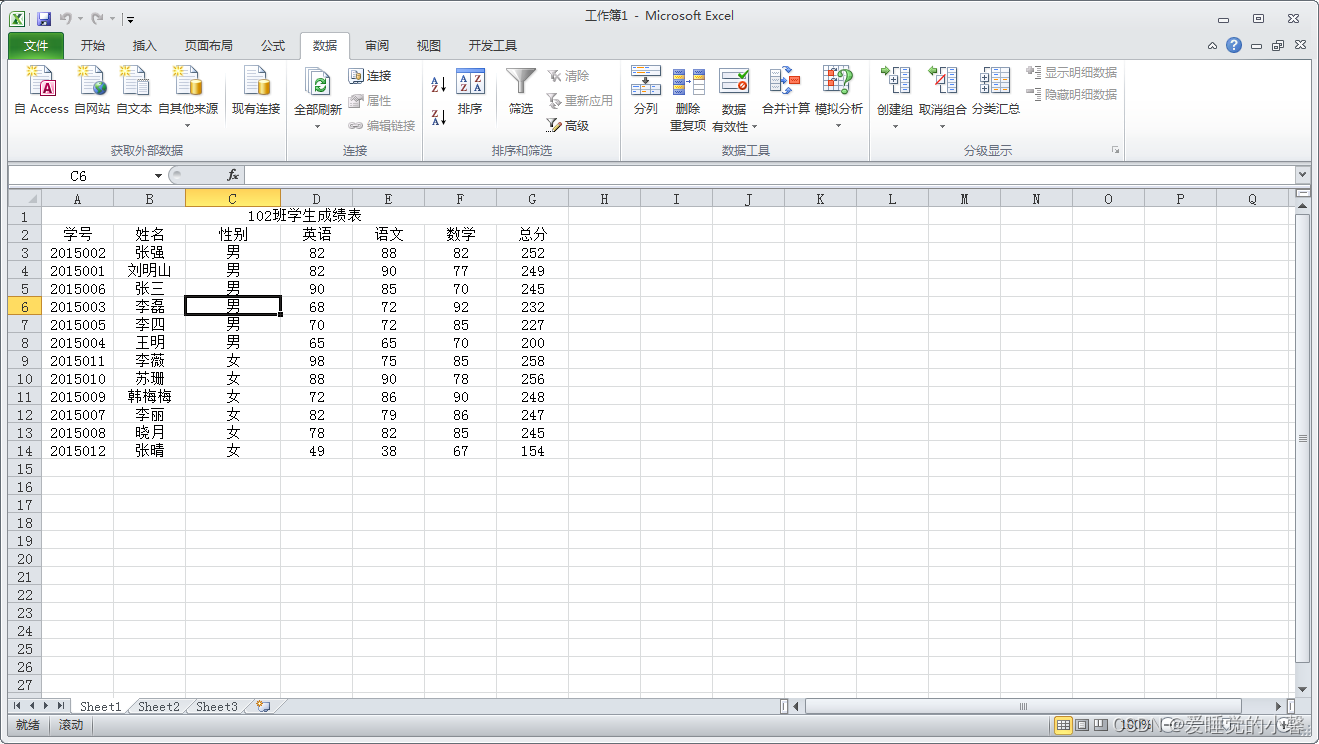Switch to Sheet3 tab
Viewport: 1319px width, 744px height.
[x=217, y=706]
